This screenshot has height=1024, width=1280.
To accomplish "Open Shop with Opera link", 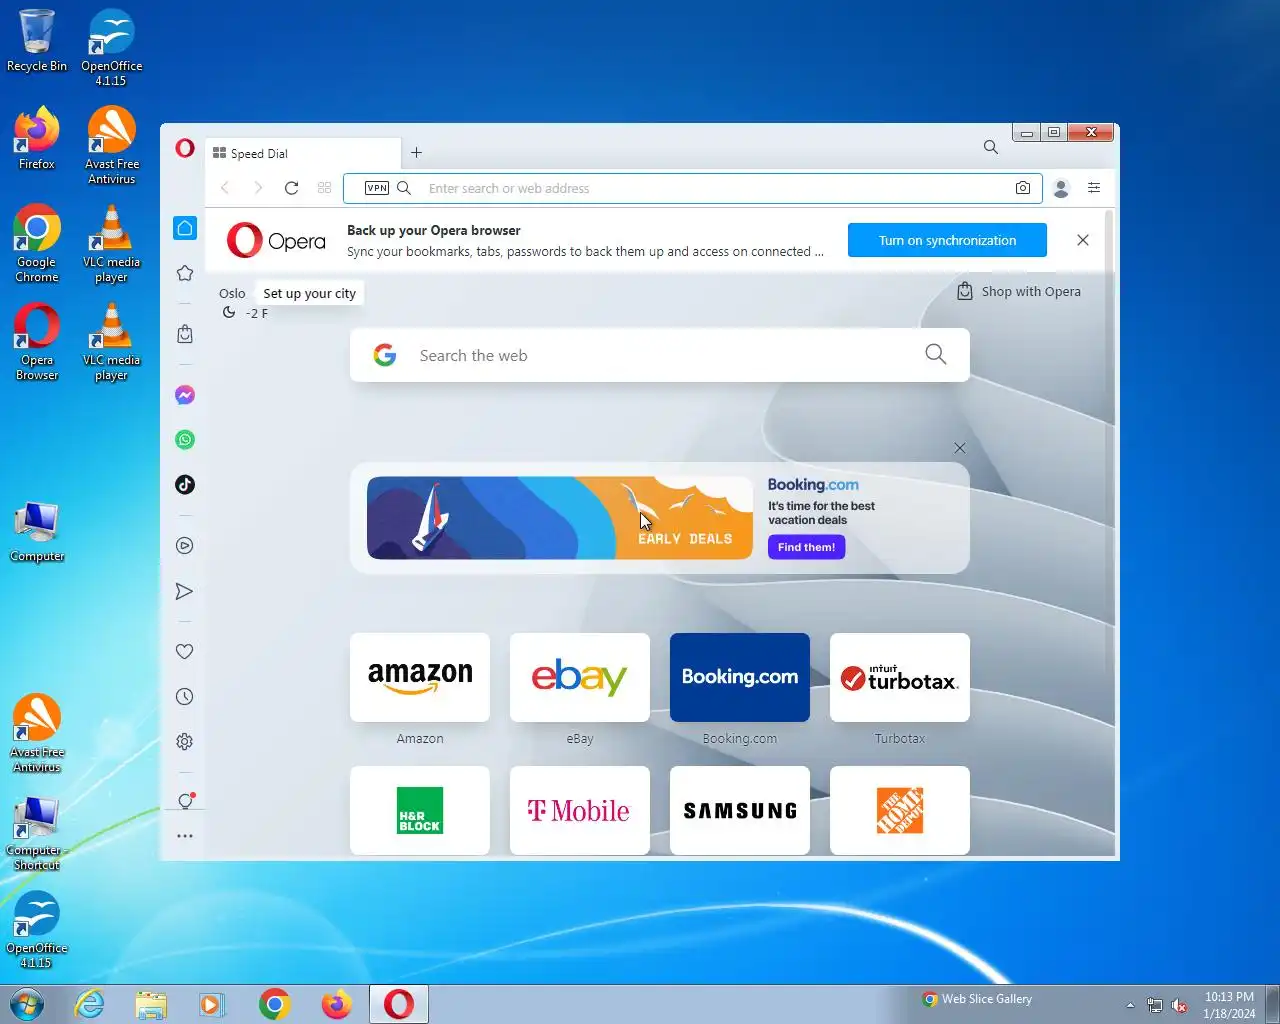I will click(x=1019, y=291).
